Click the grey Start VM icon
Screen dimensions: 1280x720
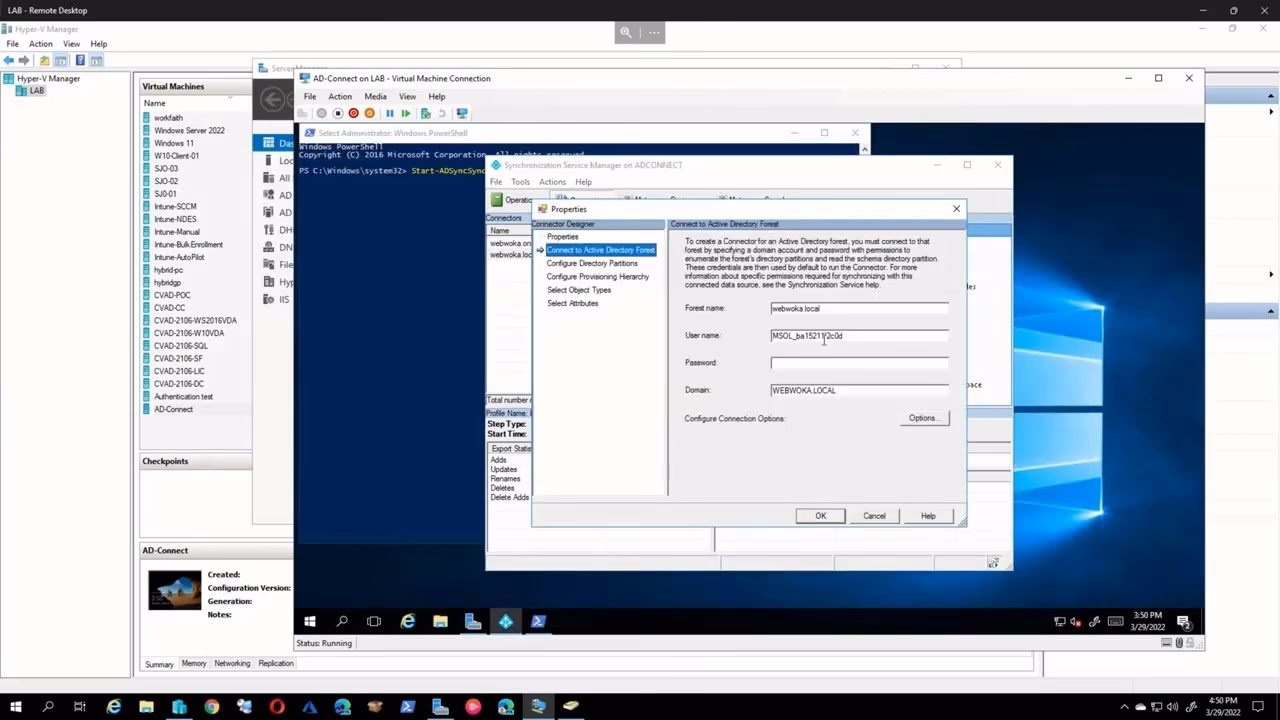[x=322, y=113]
